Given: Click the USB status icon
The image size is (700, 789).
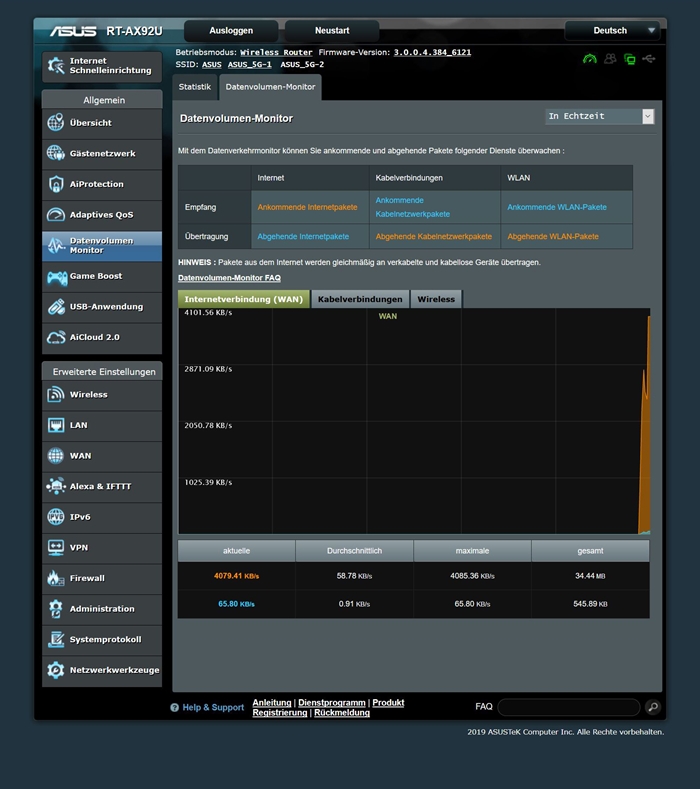Looking at the screenshot, I should [x=649, y=59].
